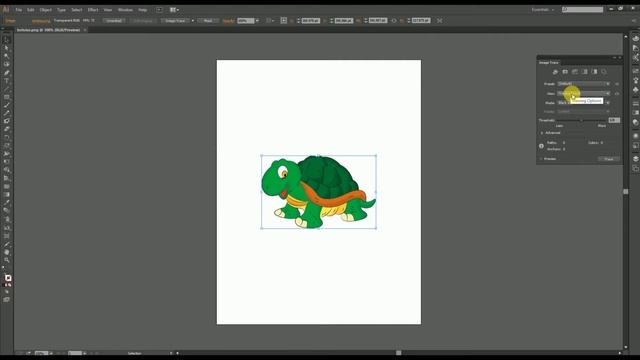The width and height of the screenshot is (640, 360).
Task: Select the Magic Wand tool
Action: [x=7, y=56]
